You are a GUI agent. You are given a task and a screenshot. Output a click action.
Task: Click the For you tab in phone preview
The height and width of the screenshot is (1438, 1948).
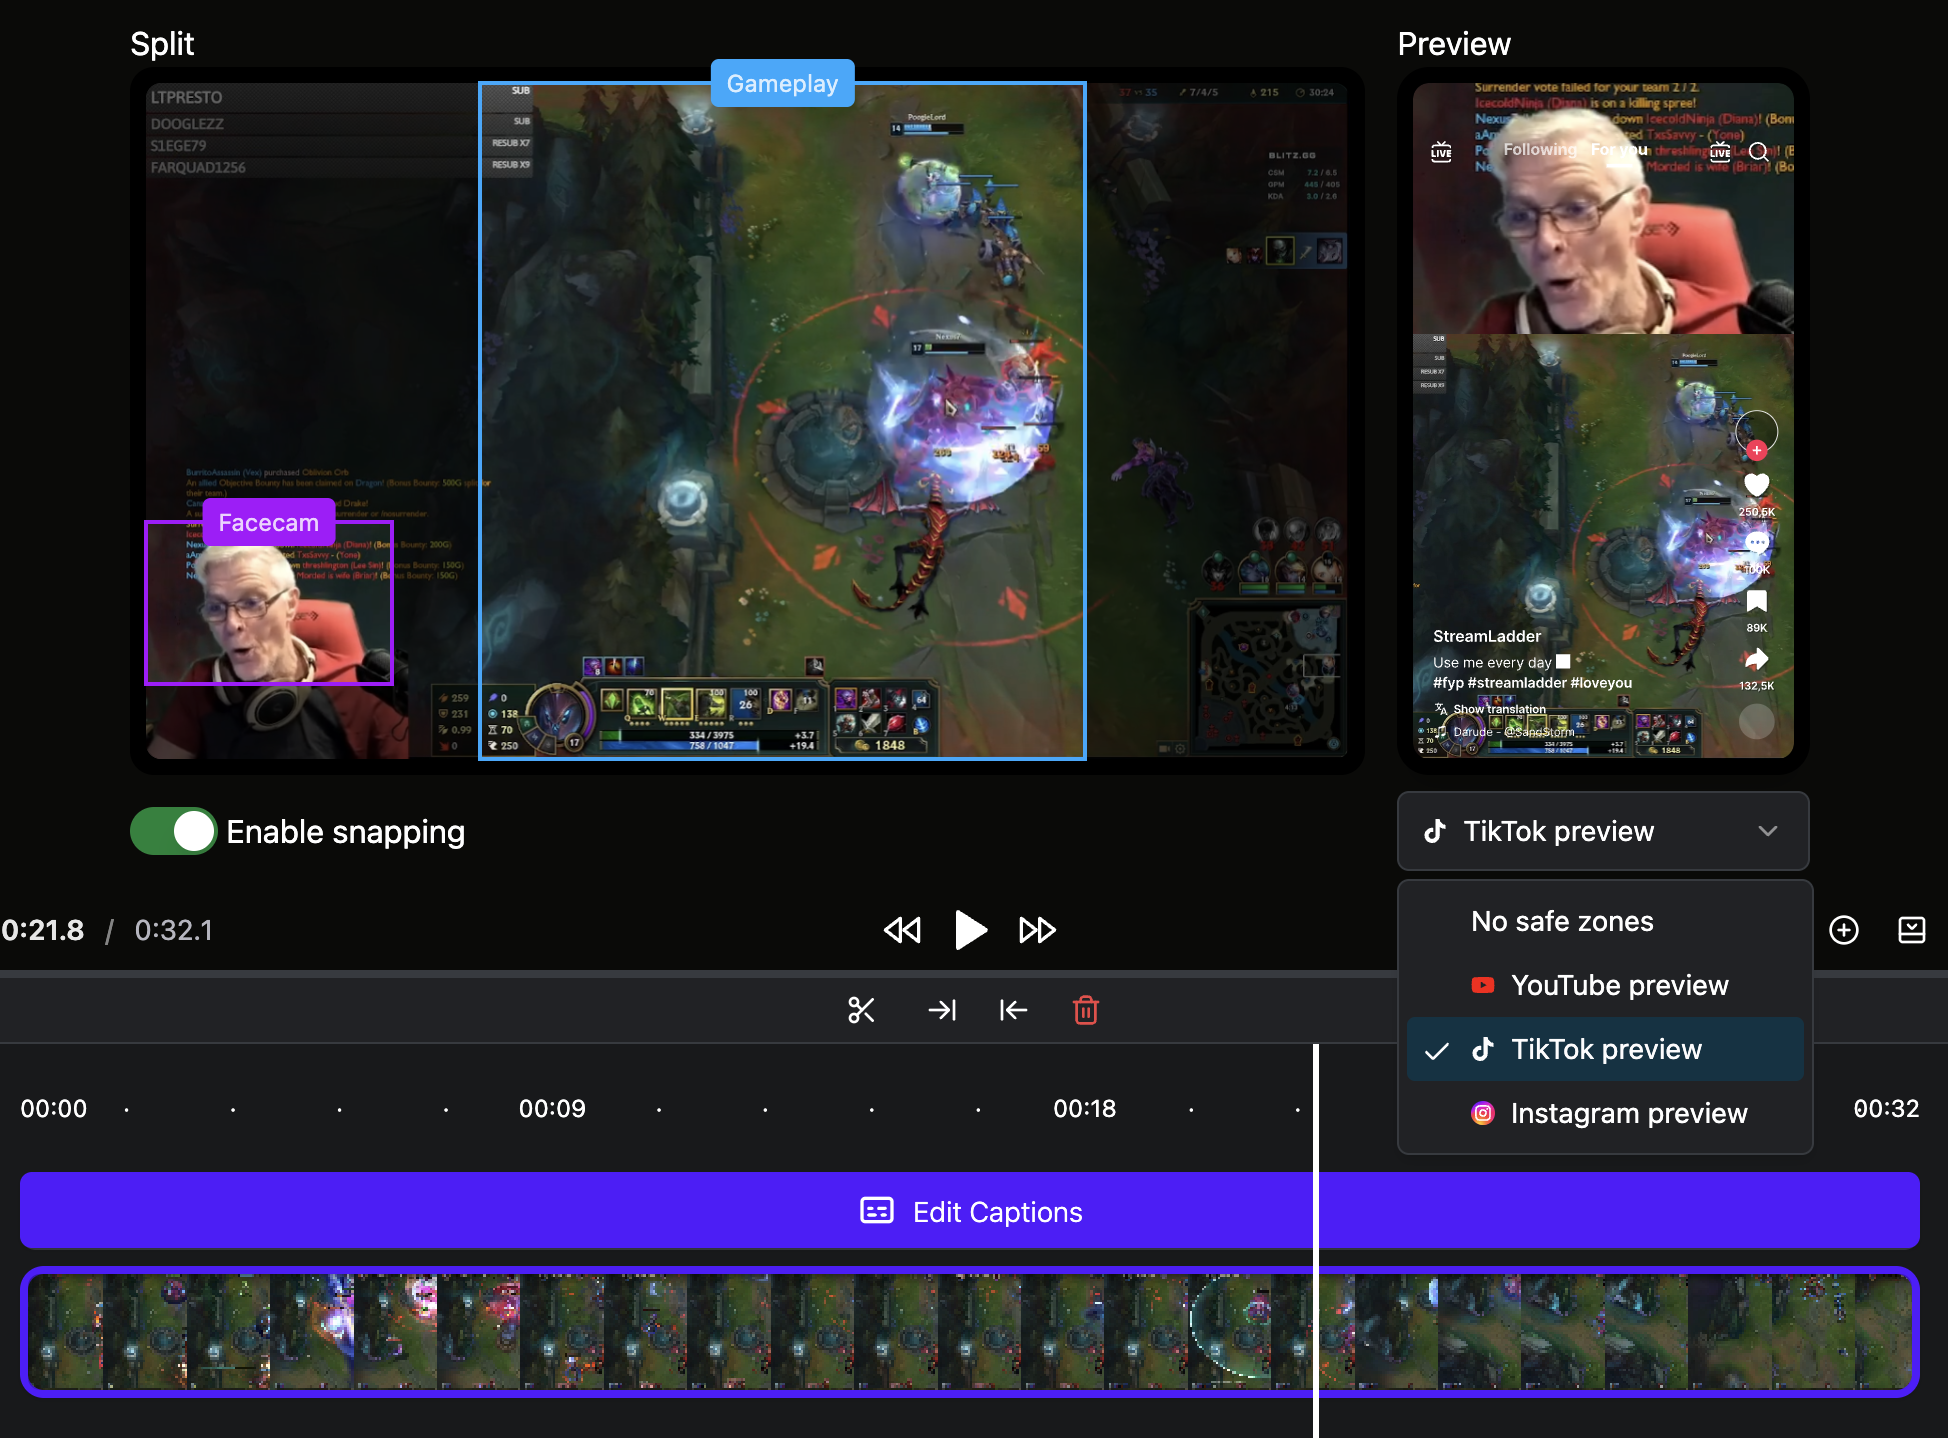[x=1619, y=149]
